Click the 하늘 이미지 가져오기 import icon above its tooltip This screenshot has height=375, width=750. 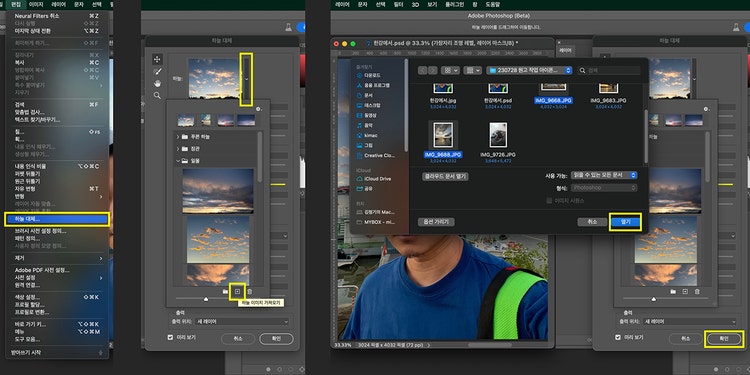(238, 291)
